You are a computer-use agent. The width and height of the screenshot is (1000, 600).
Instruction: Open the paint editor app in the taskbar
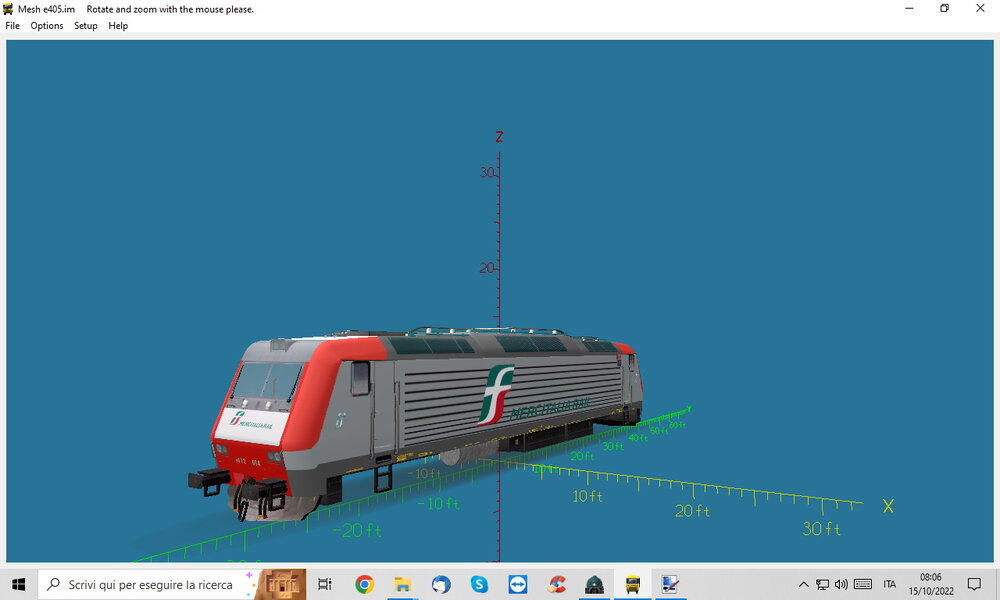(670, 584)
